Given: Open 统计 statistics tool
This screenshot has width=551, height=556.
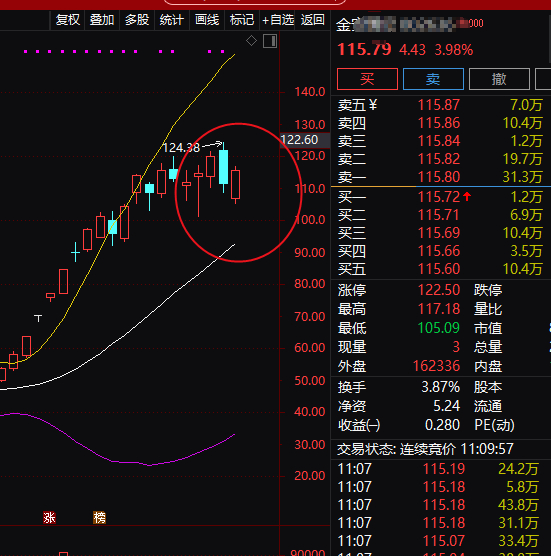Looking at the screenshot, I should click(x=172, y=20).
